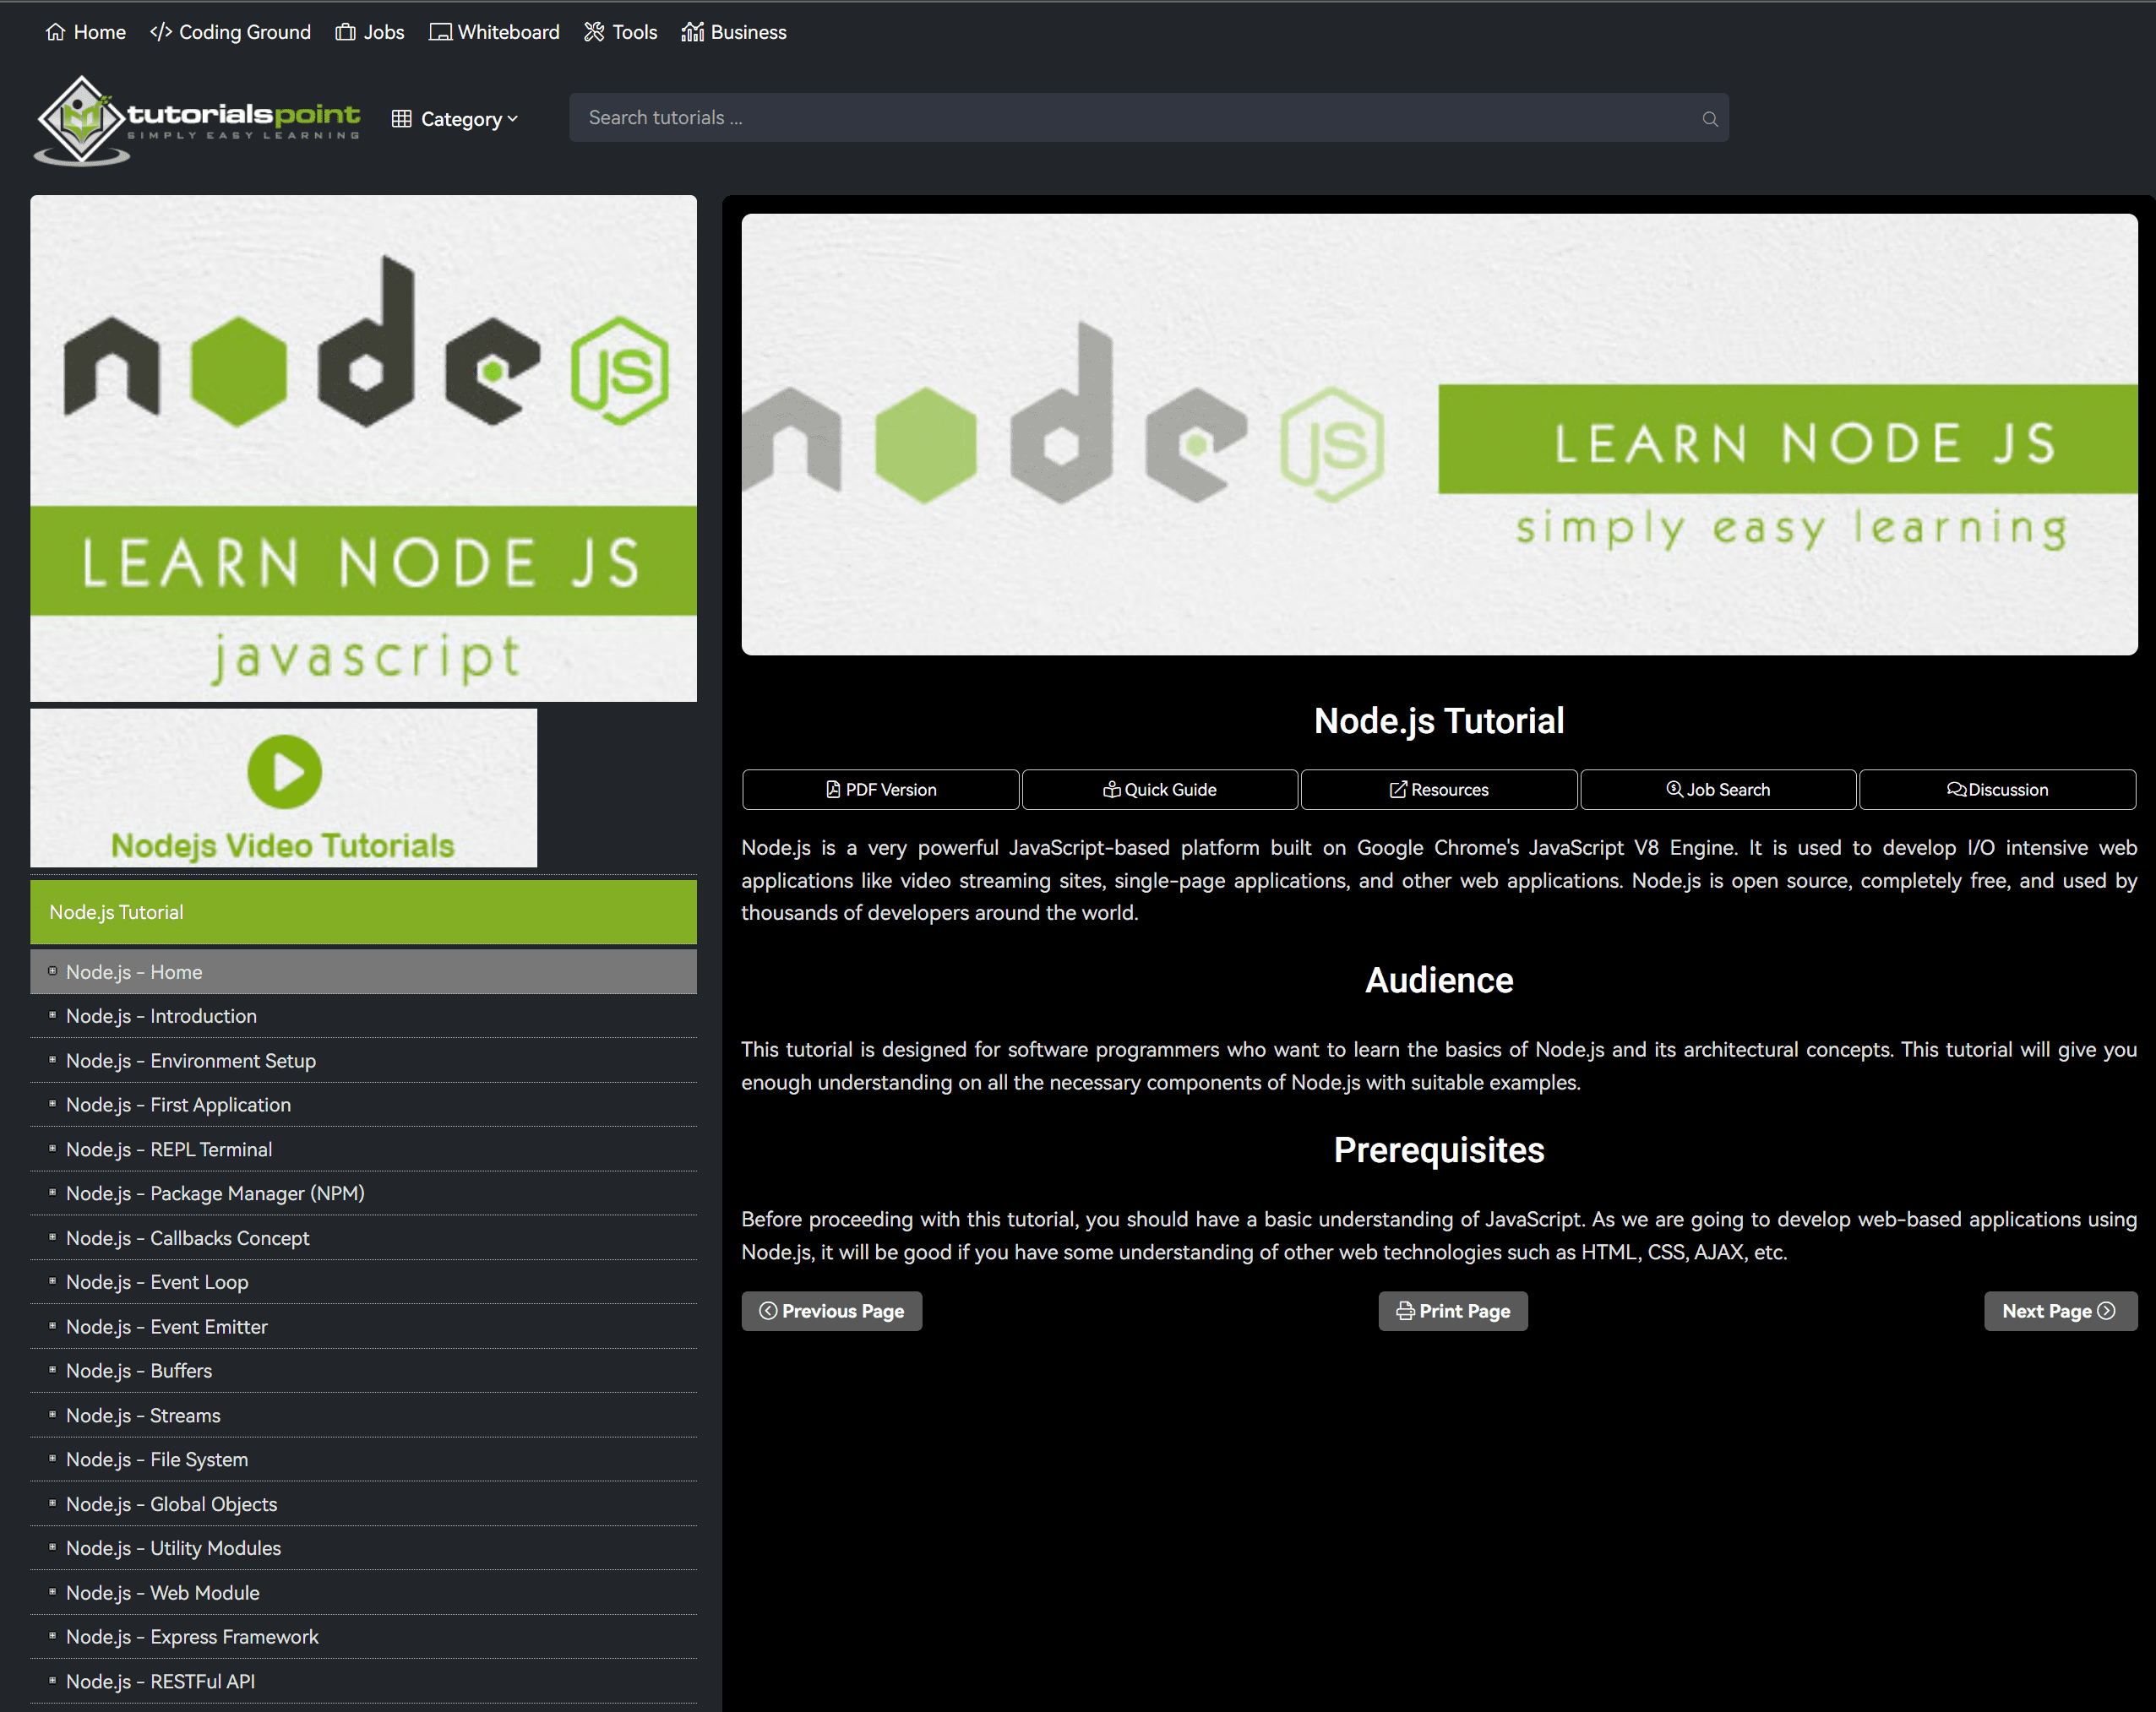Open the Discussion tab
This screenshot has width=2156, height=1712.
[x=1996, y=789]
